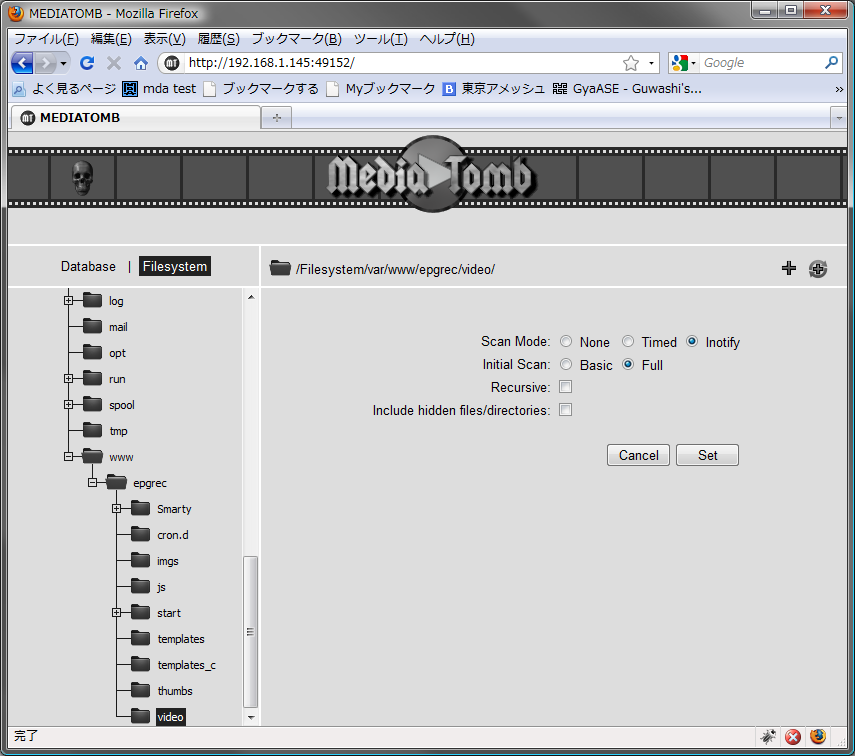Go to the Firefox home page
855x756 pixels.
point(141,63)
